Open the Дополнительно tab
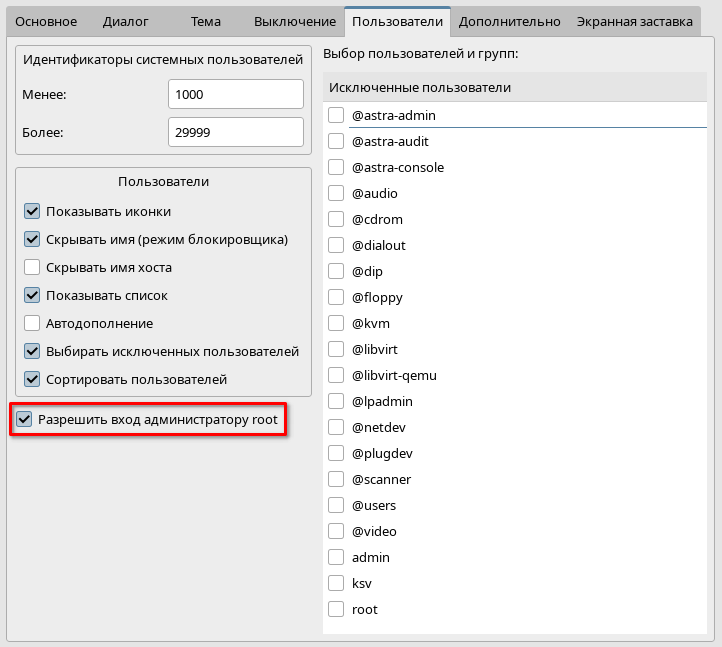Viewport: 722px width, 647px height. pos(508,21)
